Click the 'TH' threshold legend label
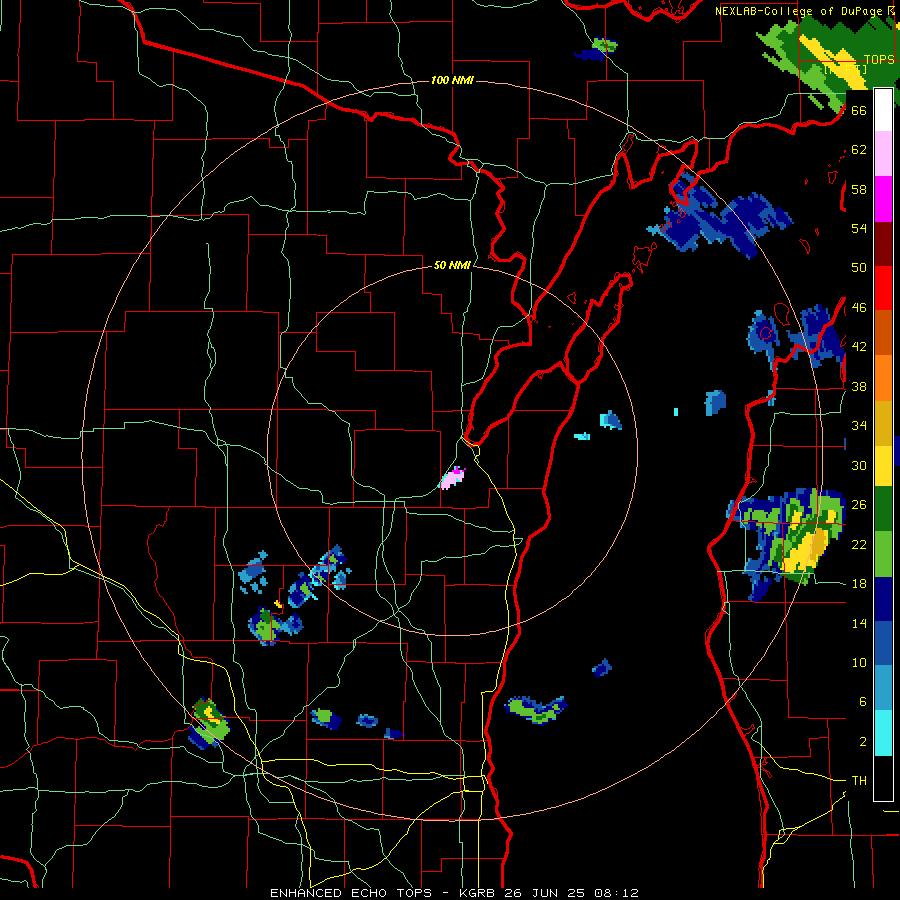This screenshot has width=900, height=900. (x=859, y=781)
